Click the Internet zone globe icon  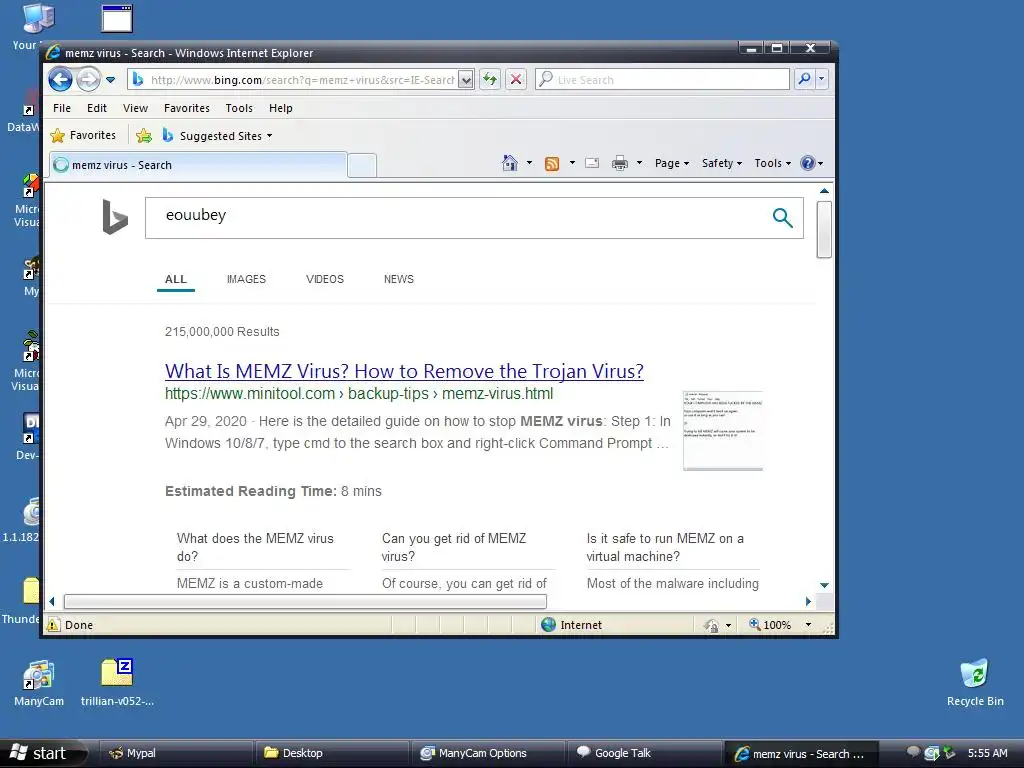tap(549, 624)
